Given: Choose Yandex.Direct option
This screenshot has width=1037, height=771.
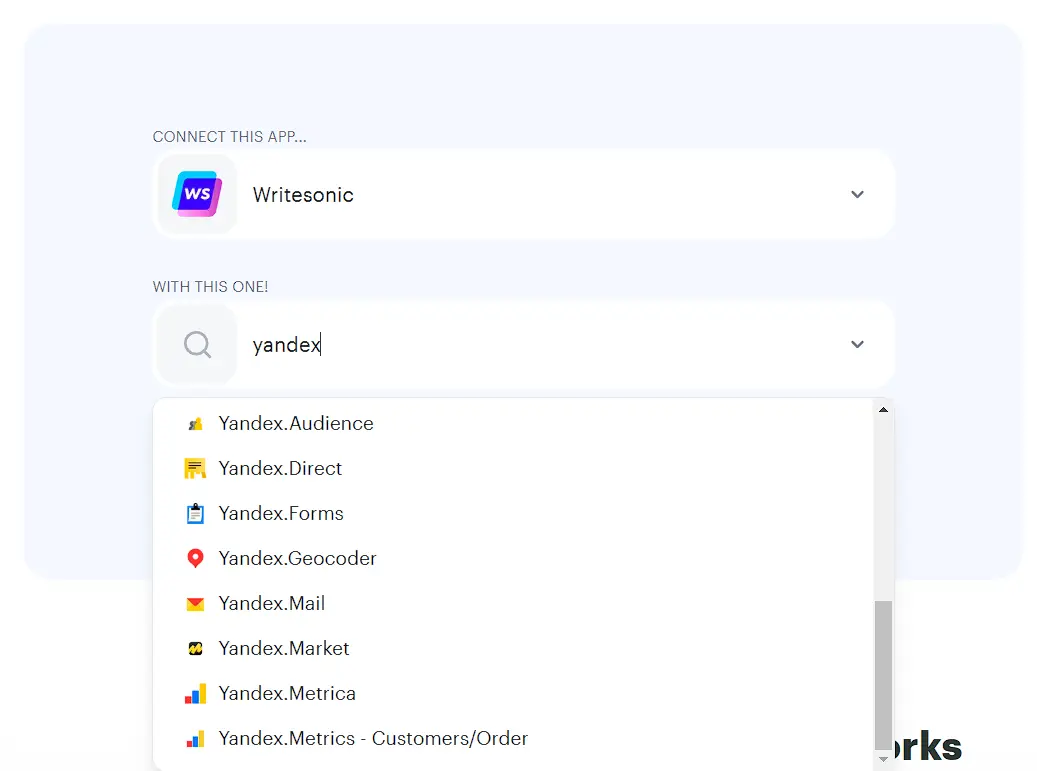Looking at the screenshot, I should coord(513,468).
